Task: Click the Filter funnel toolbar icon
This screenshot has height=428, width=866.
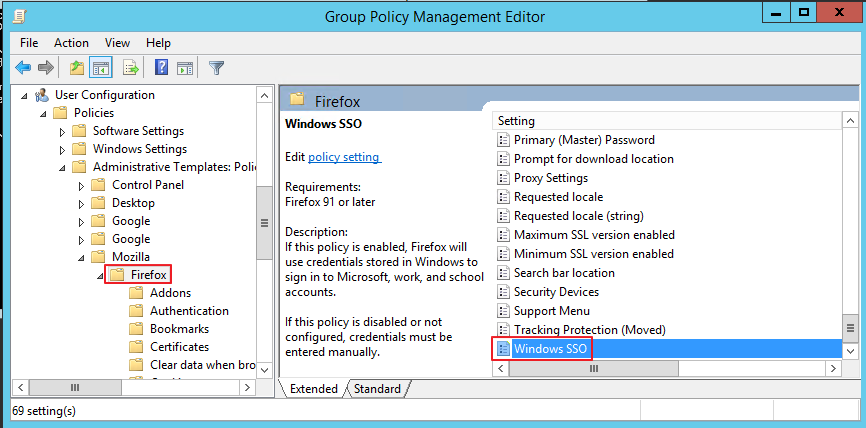Action: click(x=216, y=68)
